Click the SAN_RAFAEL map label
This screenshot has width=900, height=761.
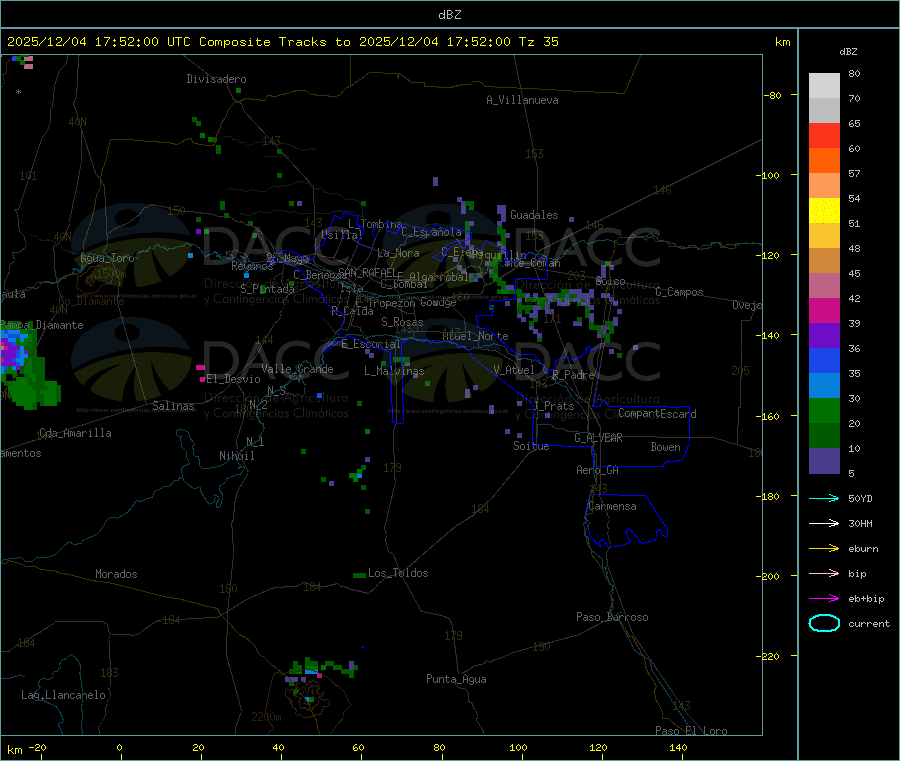[x=367, y=273]
